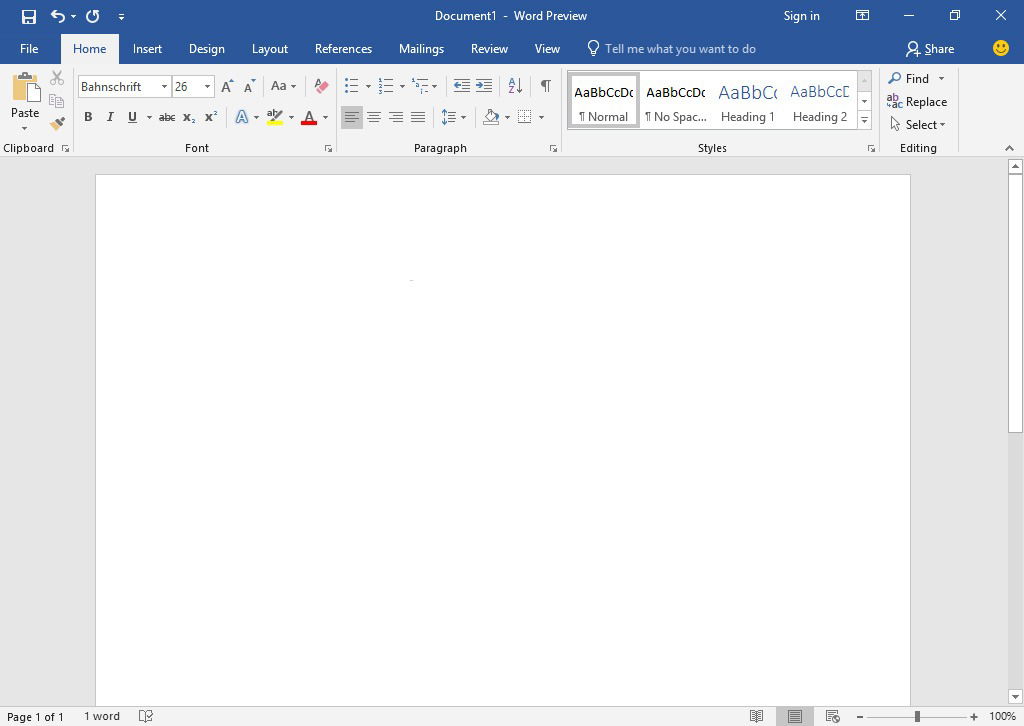
Task: Apply the Heading 2 style
Action: (x=820, y=101)
